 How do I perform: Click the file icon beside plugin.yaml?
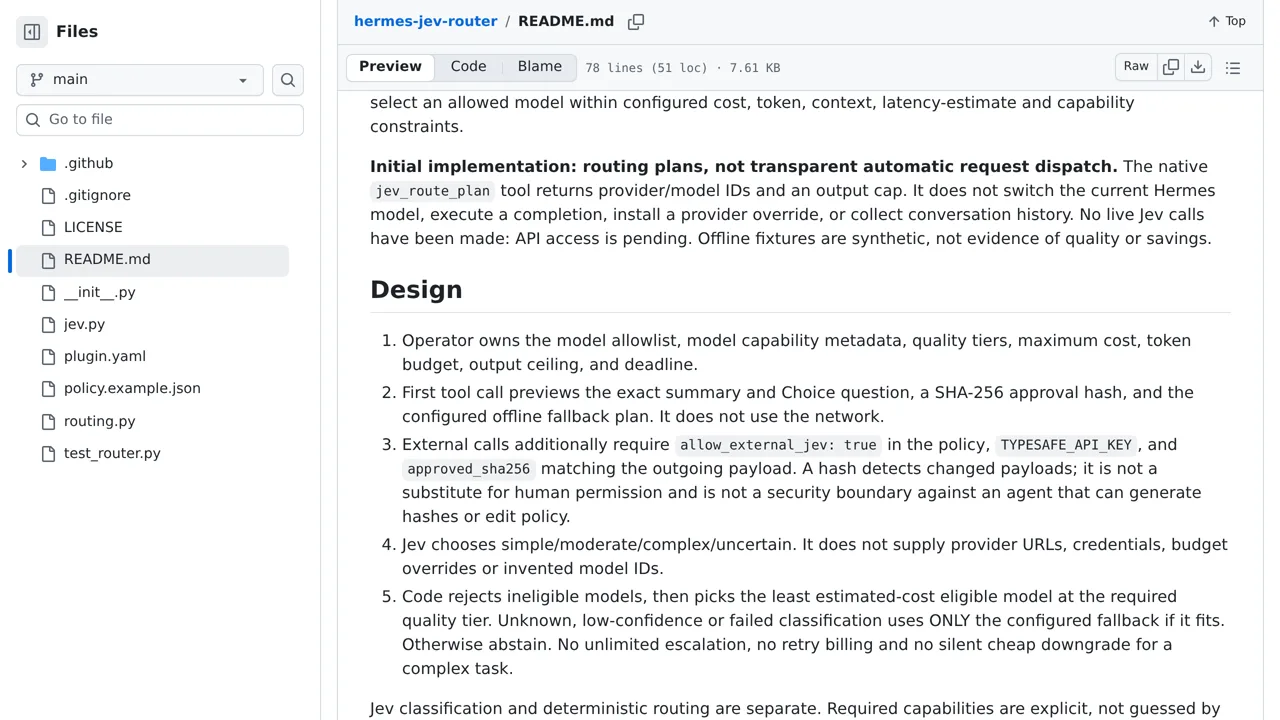pos(48,357)
